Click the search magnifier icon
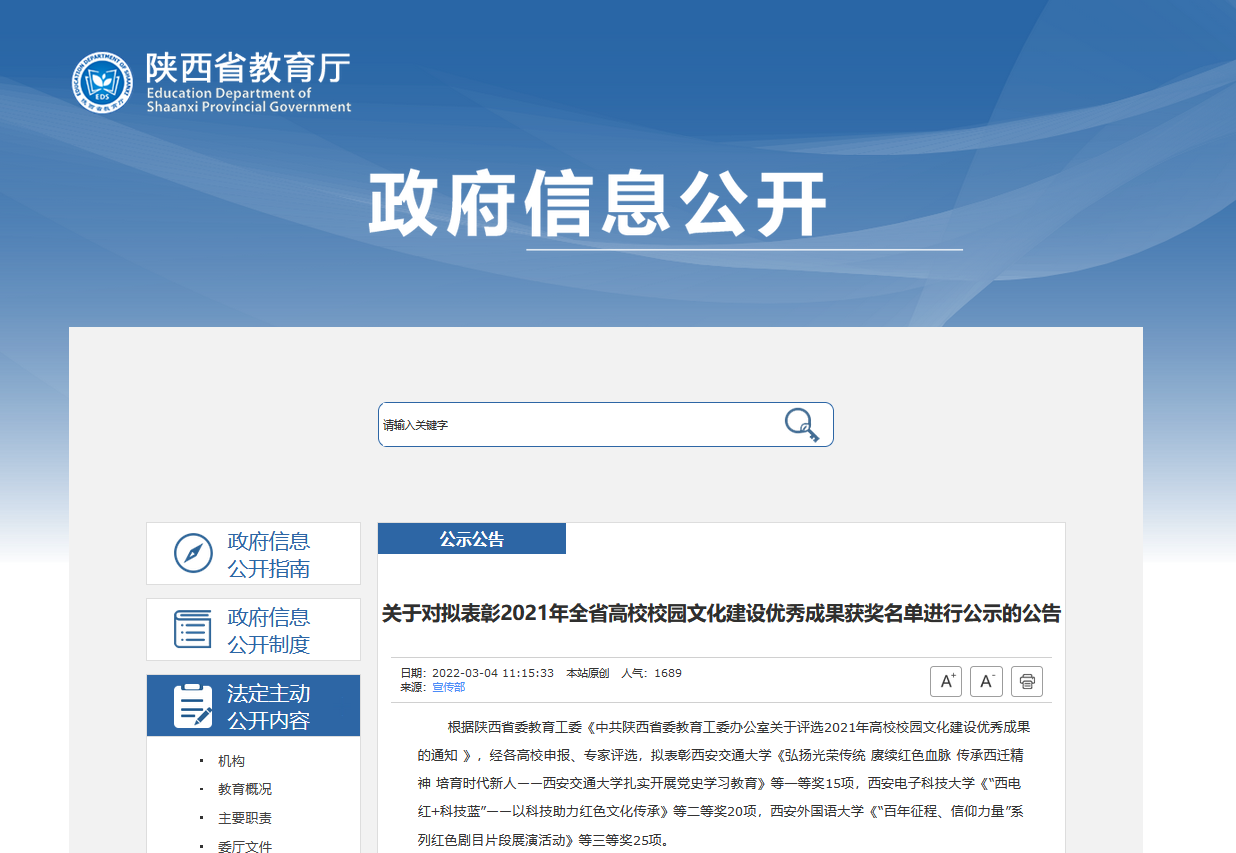Screen dimensions: 1236x853 coord(801,424)
